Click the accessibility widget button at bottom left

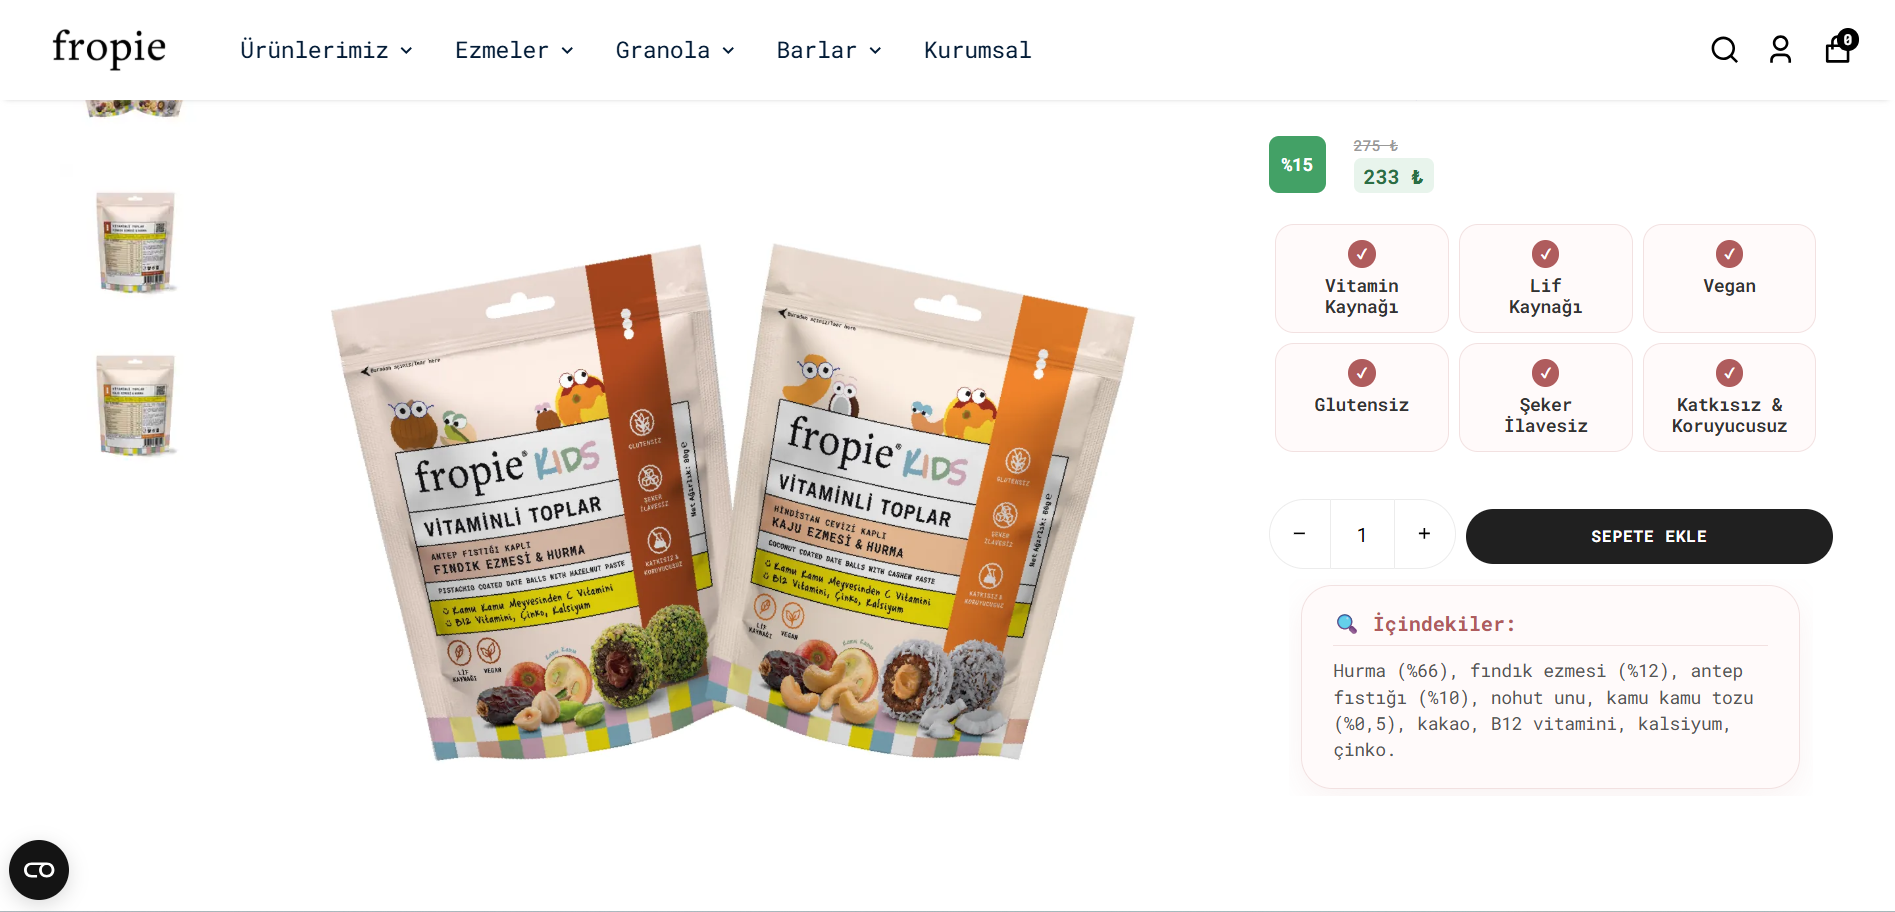click(x=39, y=870)
